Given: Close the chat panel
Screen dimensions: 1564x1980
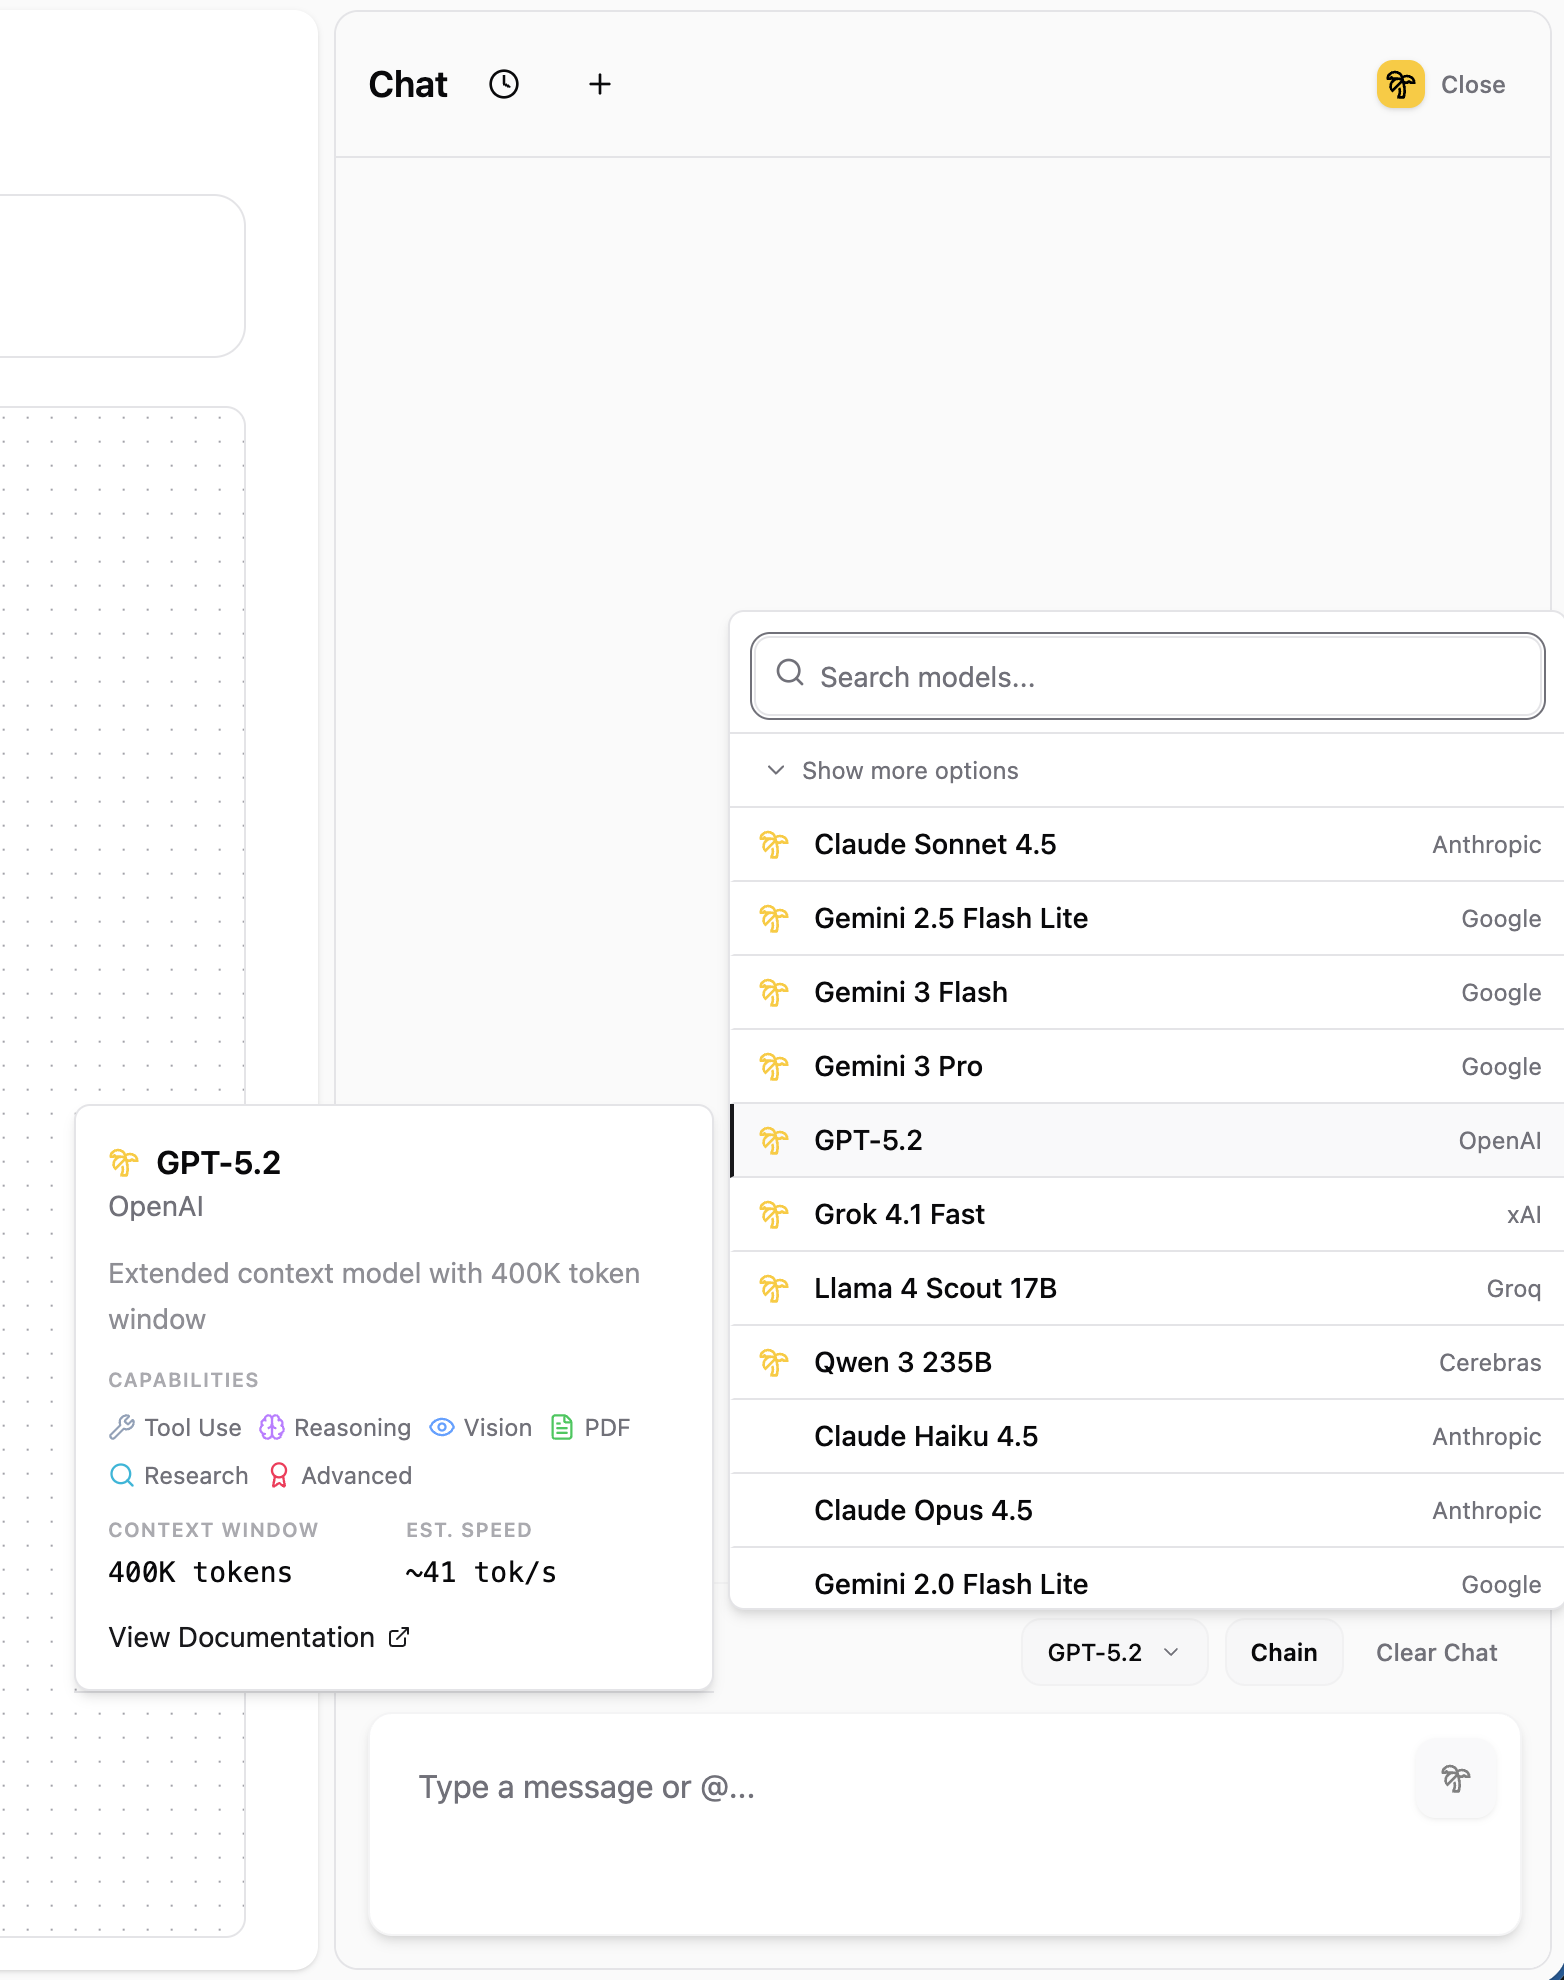Looking at the screenshot, I should [x=1472, y=85].
